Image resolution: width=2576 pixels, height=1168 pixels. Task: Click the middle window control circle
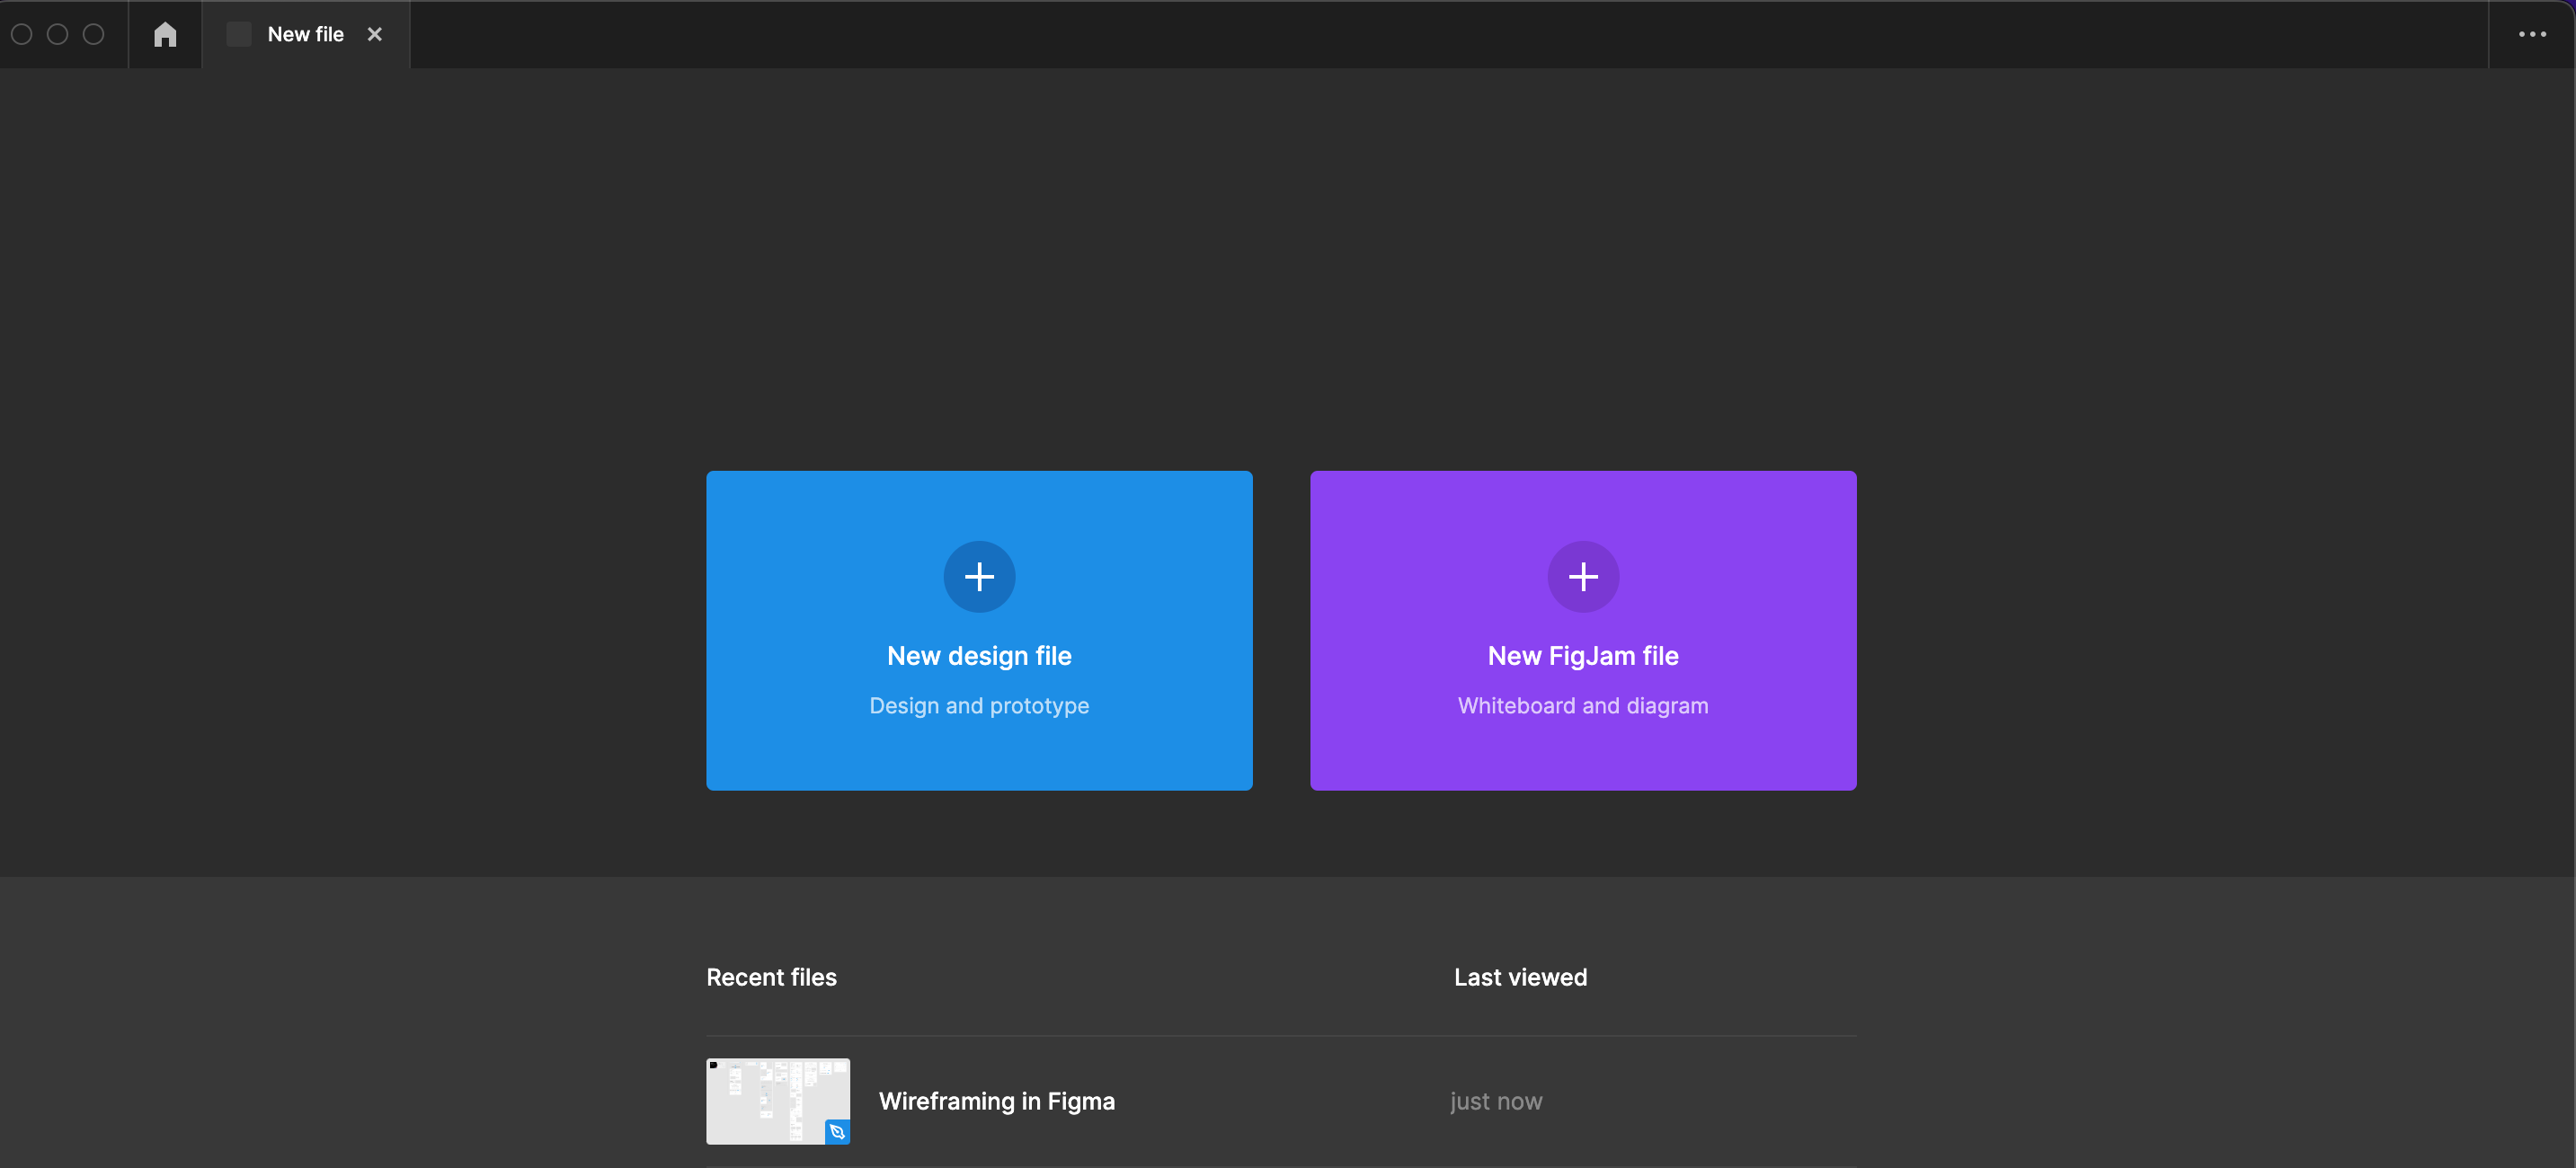tap(58, 34)
